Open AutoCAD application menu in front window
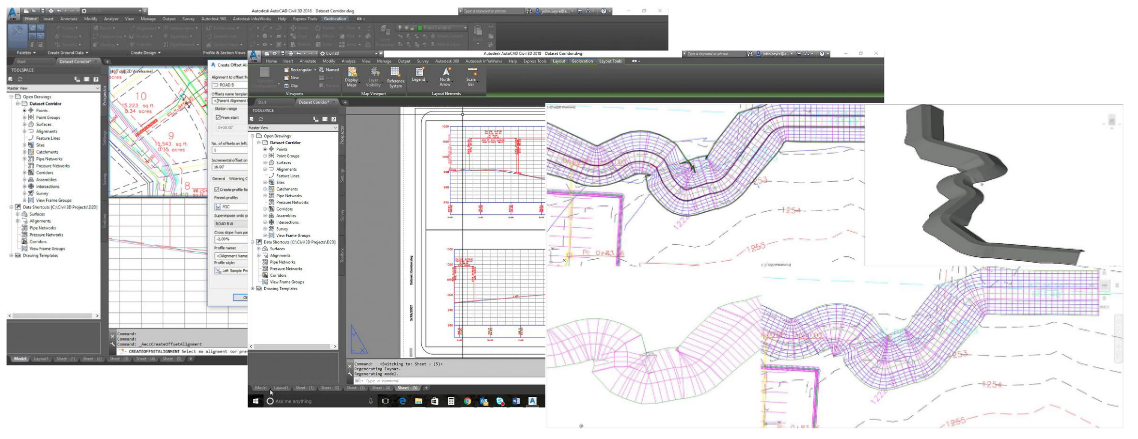 point(255,55)
